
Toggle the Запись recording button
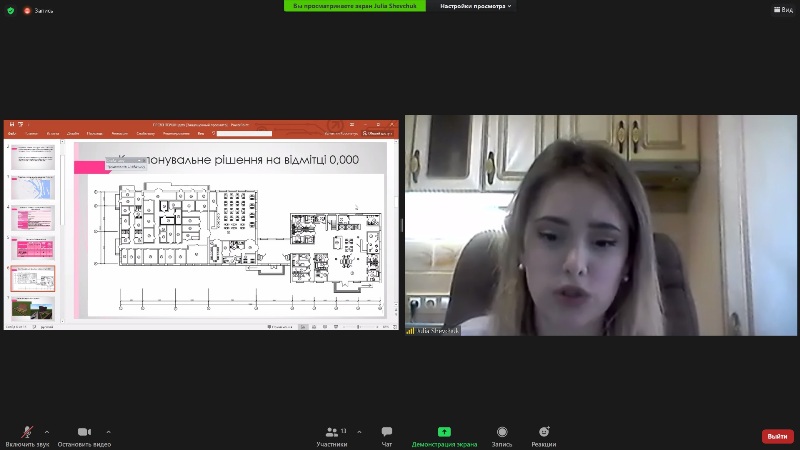click(x=502, y=436)
